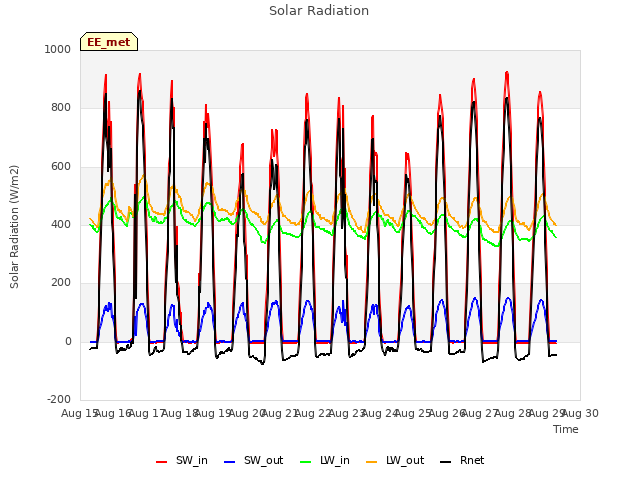
Task: Click the y-axis title Solar Radiation (W/m2)
Action: click(x=14, y=227)
